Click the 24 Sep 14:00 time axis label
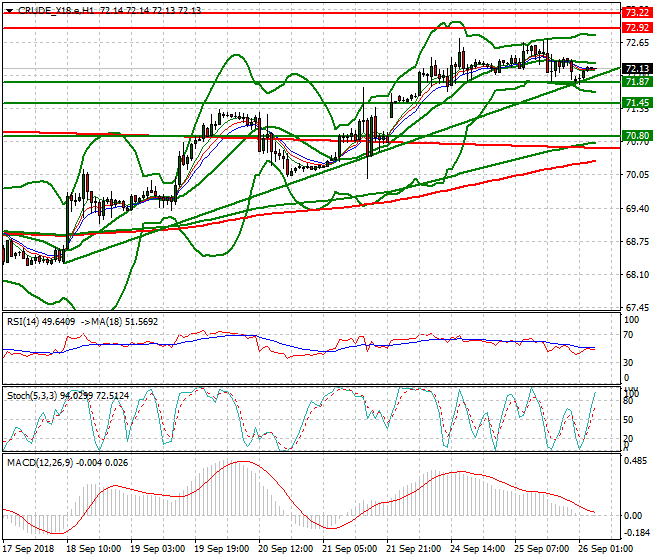The width and height of the screenshot is (660, 560). click(478, 549)
